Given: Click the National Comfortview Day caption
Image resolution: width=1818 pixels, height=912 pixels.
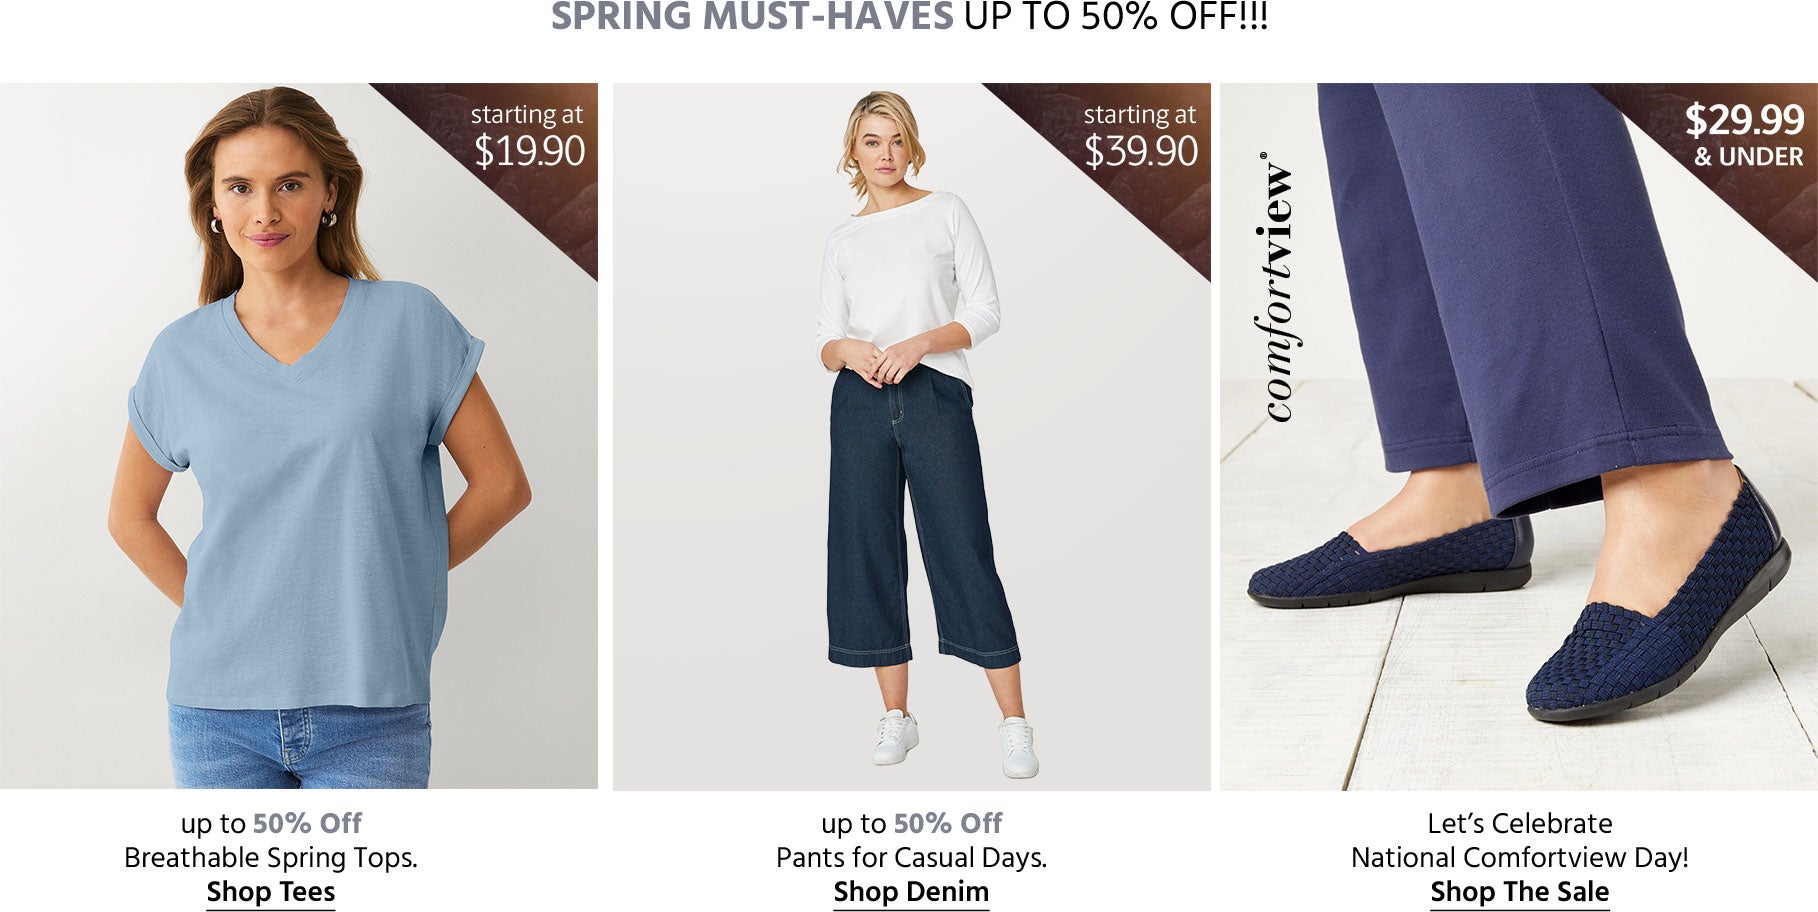Looking at the screenshot, I should click(1519, 858).
